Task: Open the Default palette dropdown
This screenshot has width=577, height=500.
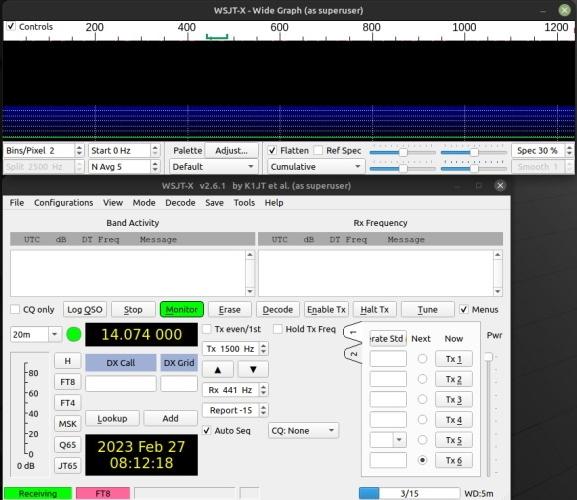Action: [213, 167]
